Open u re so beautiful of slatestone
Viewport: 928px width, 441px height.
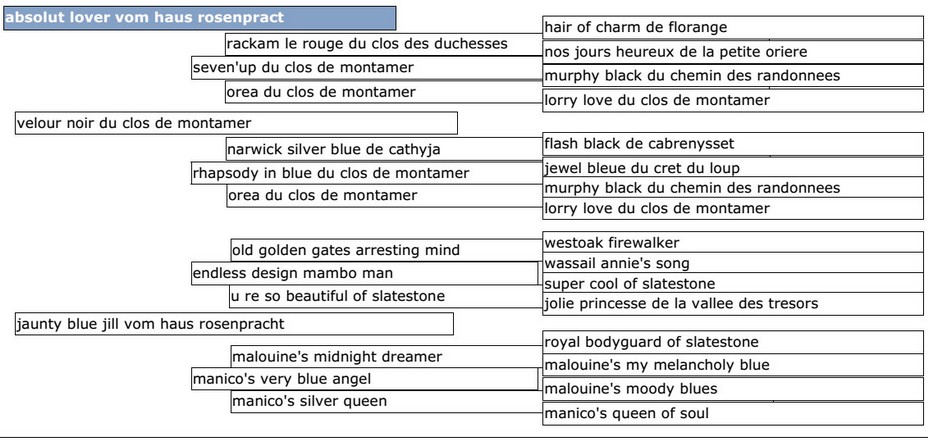(386, 296)
